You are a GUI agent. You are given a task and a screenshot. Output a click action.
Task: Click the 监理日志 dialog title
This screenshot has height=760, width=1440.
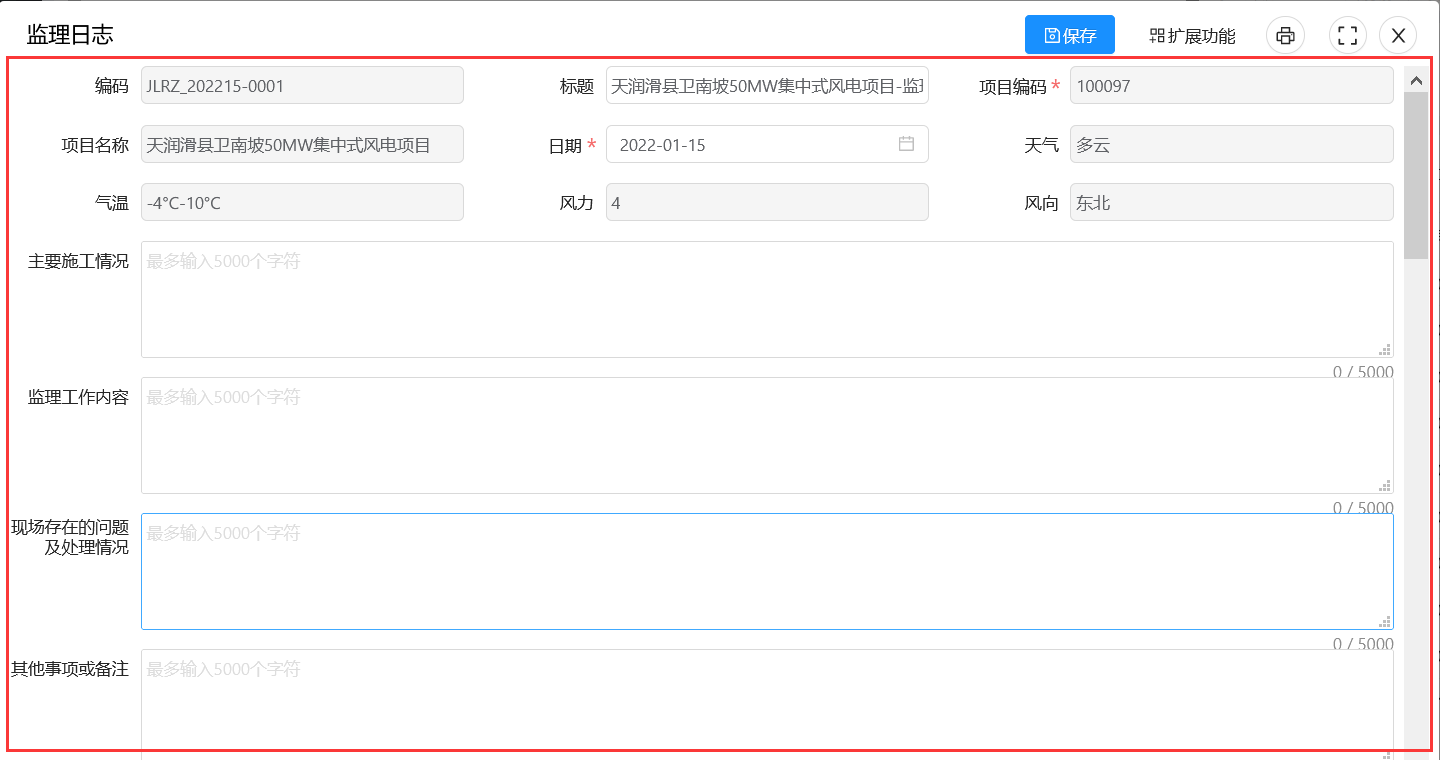70,35
